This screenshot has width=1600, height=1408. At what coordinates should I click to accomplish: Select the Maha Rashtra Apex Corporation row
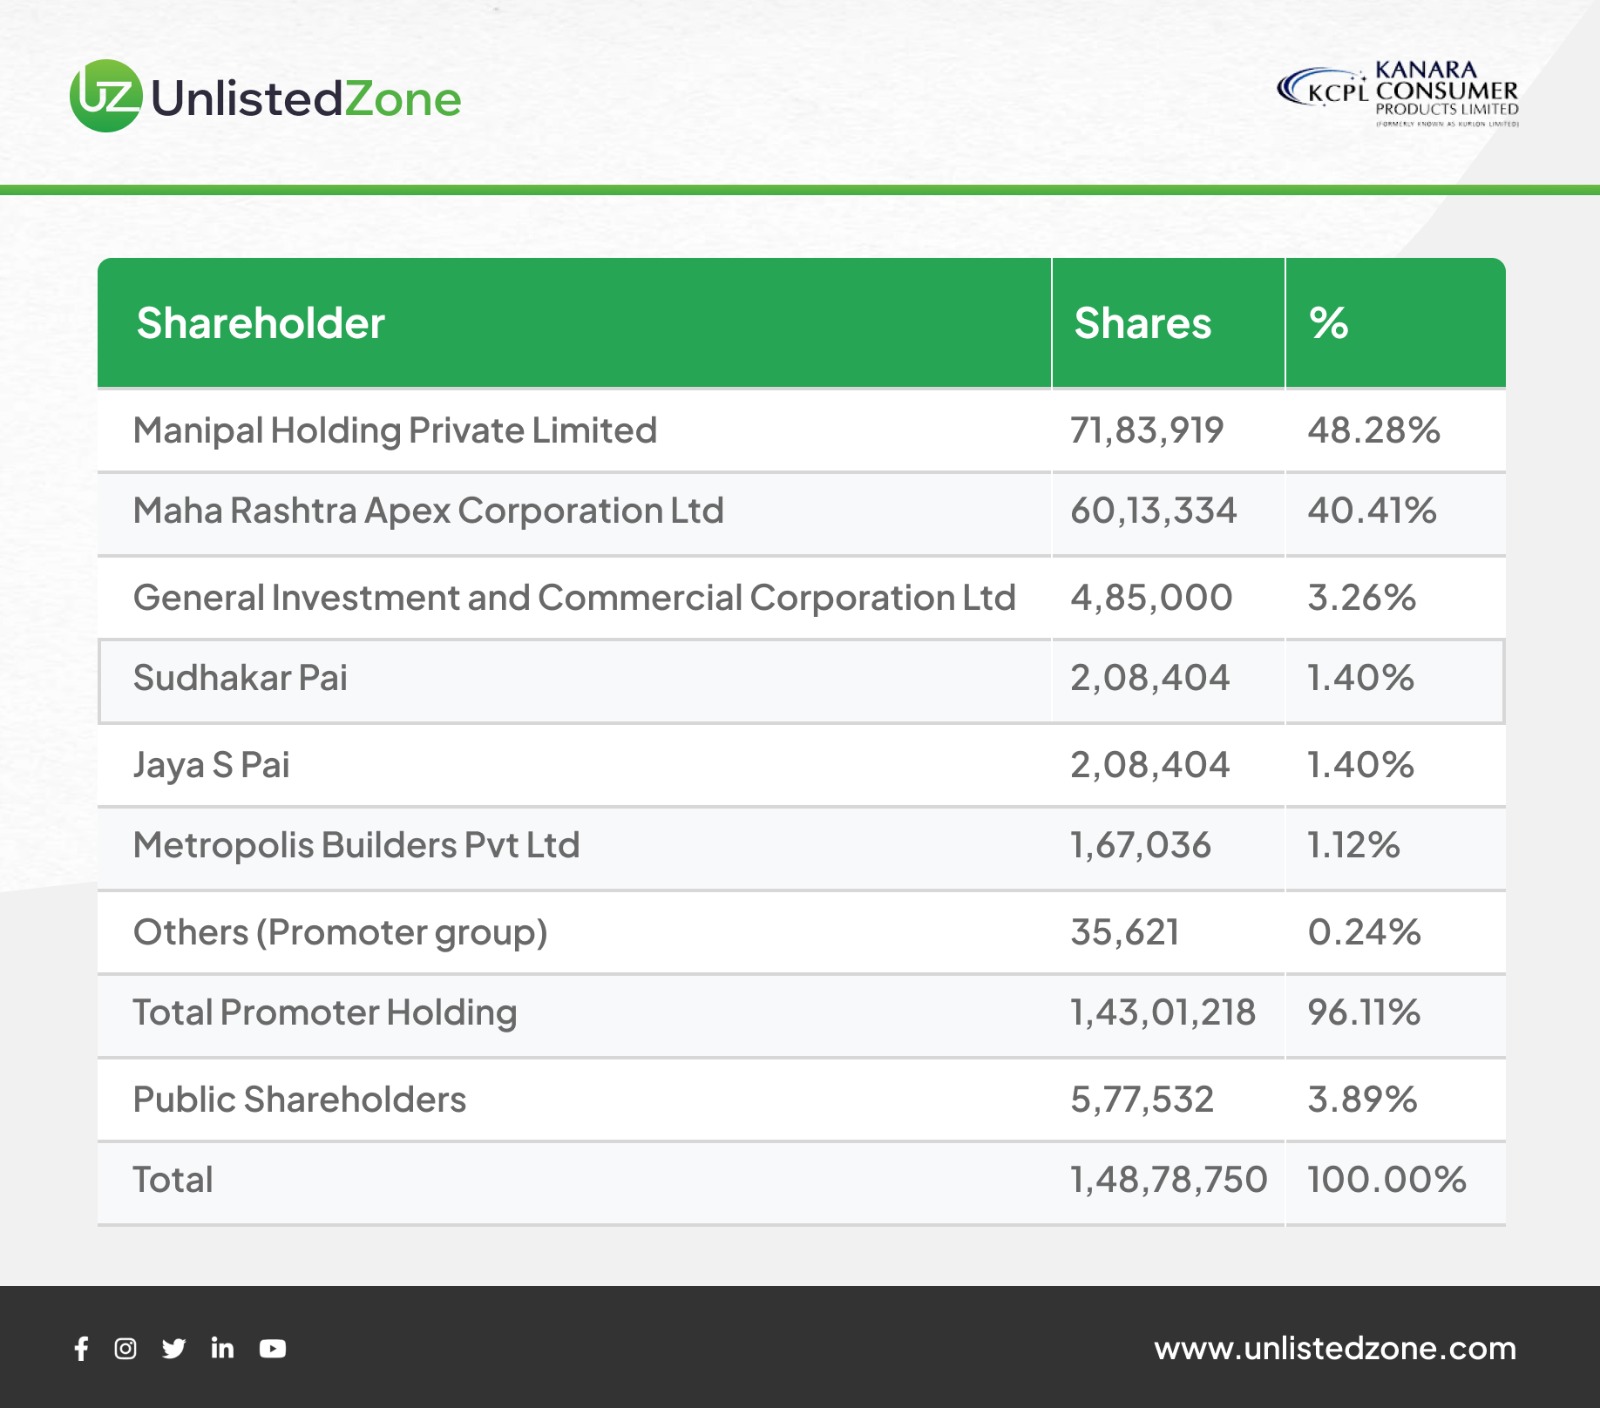click(428, 511)
